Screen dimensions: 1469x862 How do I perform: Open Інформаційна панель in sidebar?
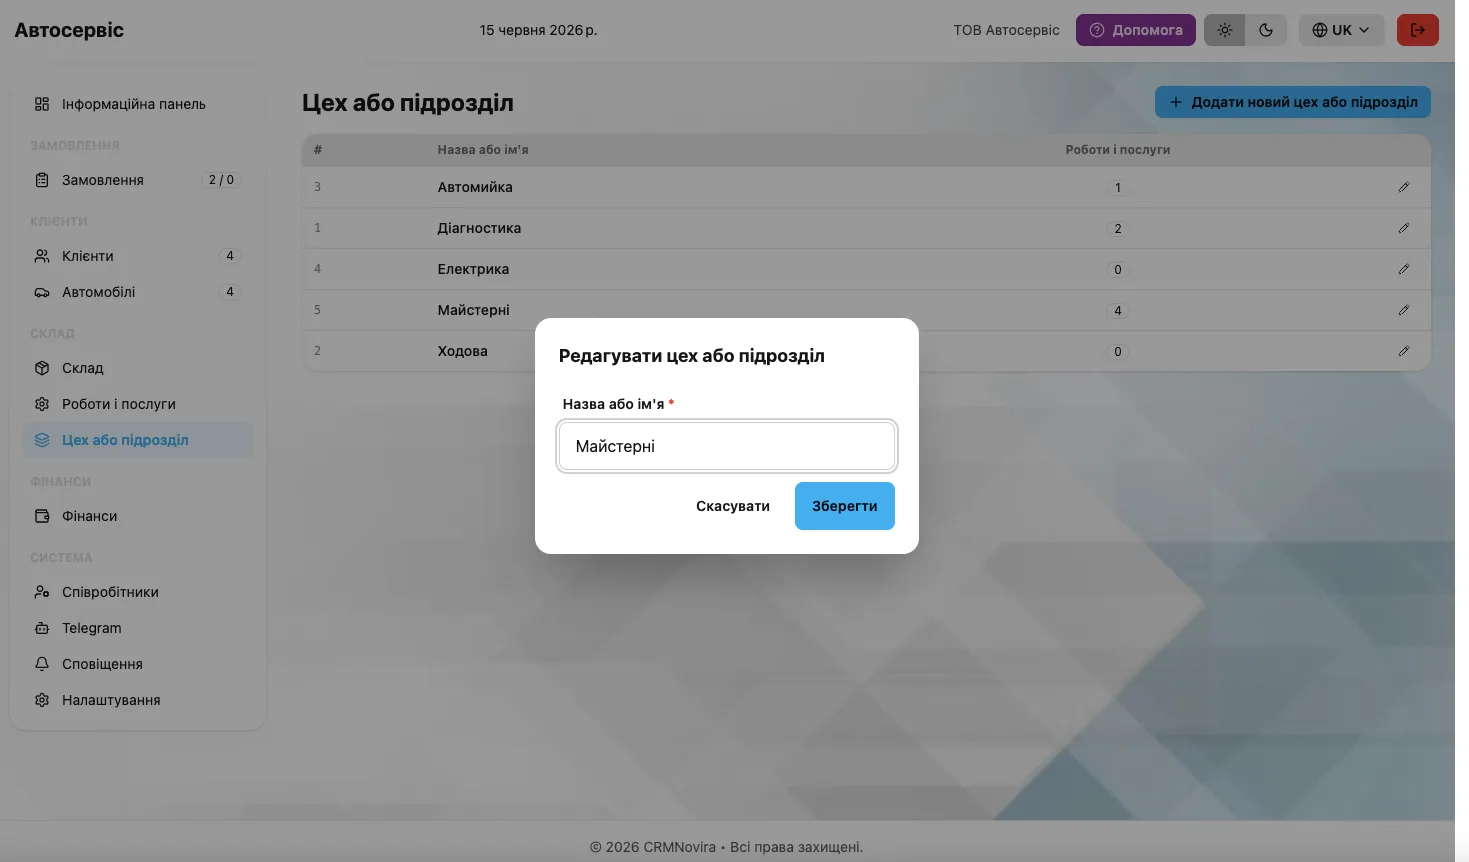(x=137, y=104)
